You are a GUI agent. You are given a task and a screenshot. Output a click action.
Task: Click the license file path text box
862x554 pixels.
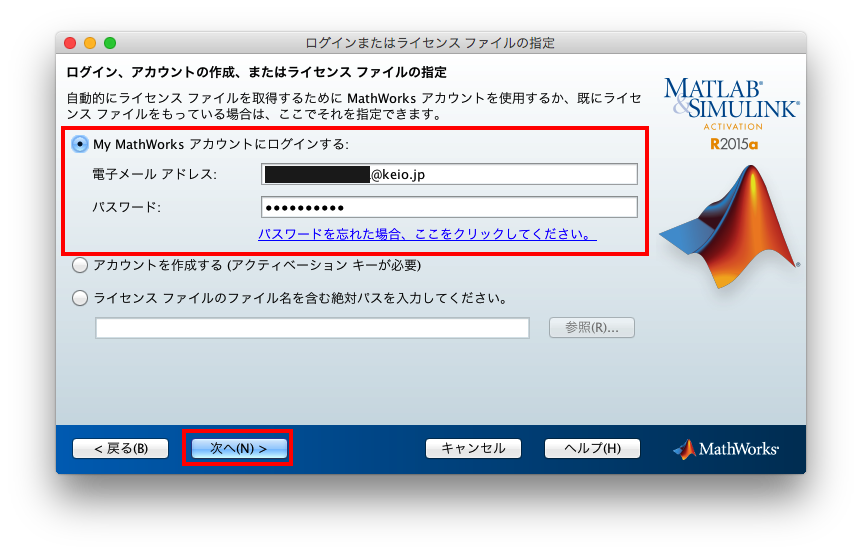[x=312, y=328]
